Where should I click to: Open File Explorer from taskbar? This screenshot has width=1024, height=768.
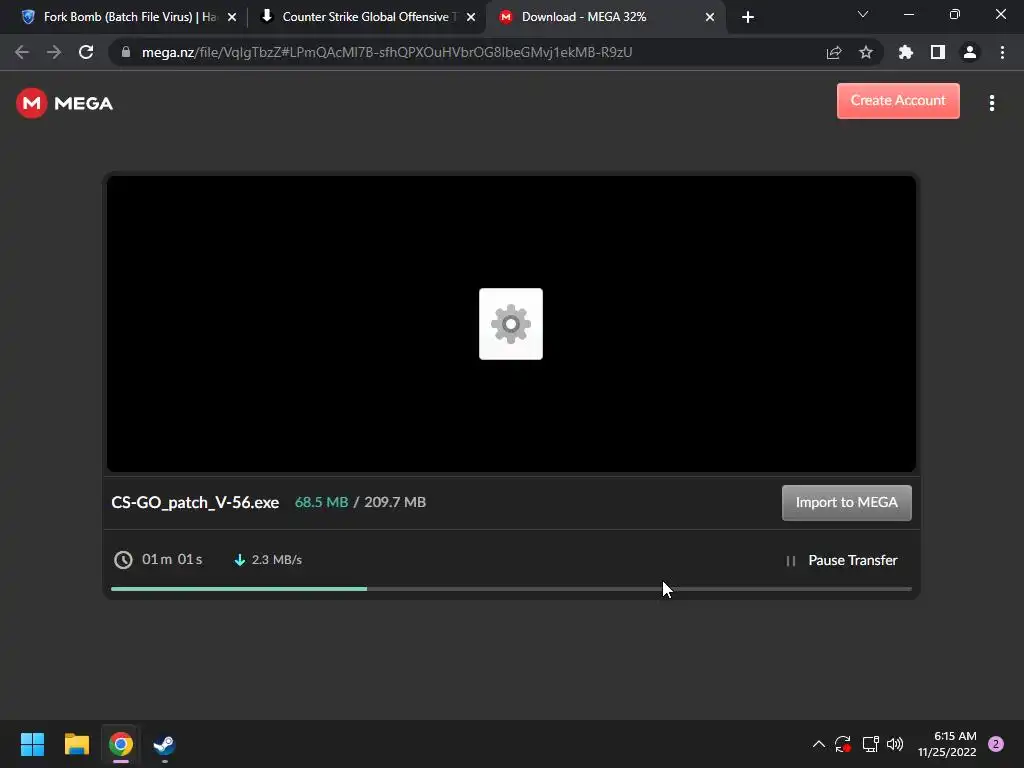pos(76,744)
